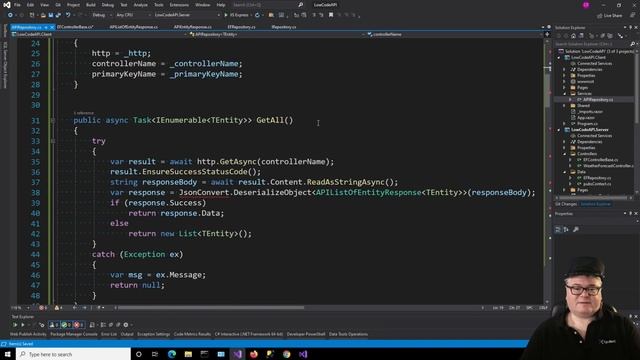Switch to IRepository.cs tab
640x360 pixels.
pyautogui.click(x=284, y=27)
